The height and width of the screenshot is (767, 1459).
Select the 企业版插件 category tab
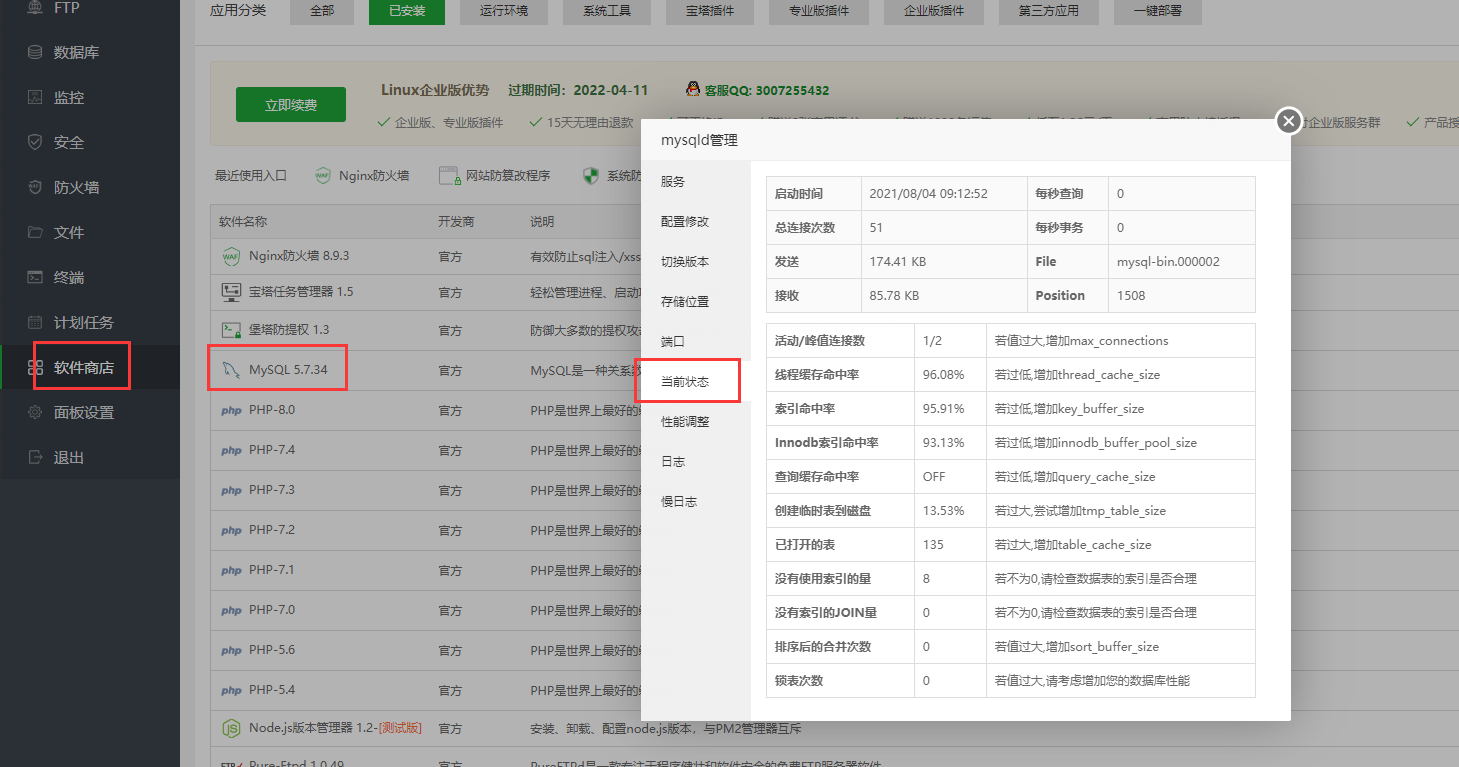(x=934, y=12)
